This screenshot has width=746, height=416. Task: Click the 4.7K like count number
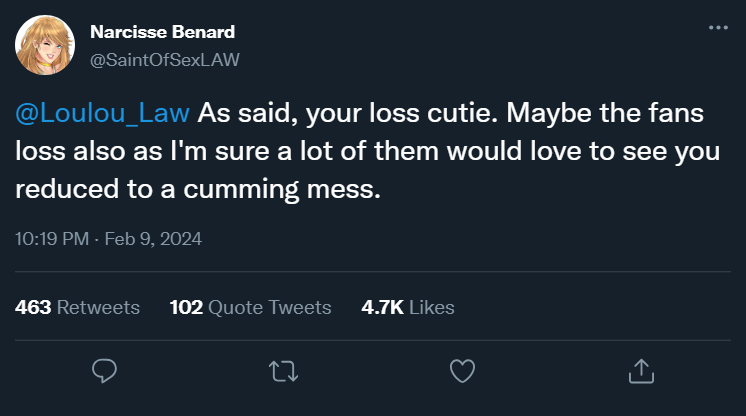click(x=382, y=307)
